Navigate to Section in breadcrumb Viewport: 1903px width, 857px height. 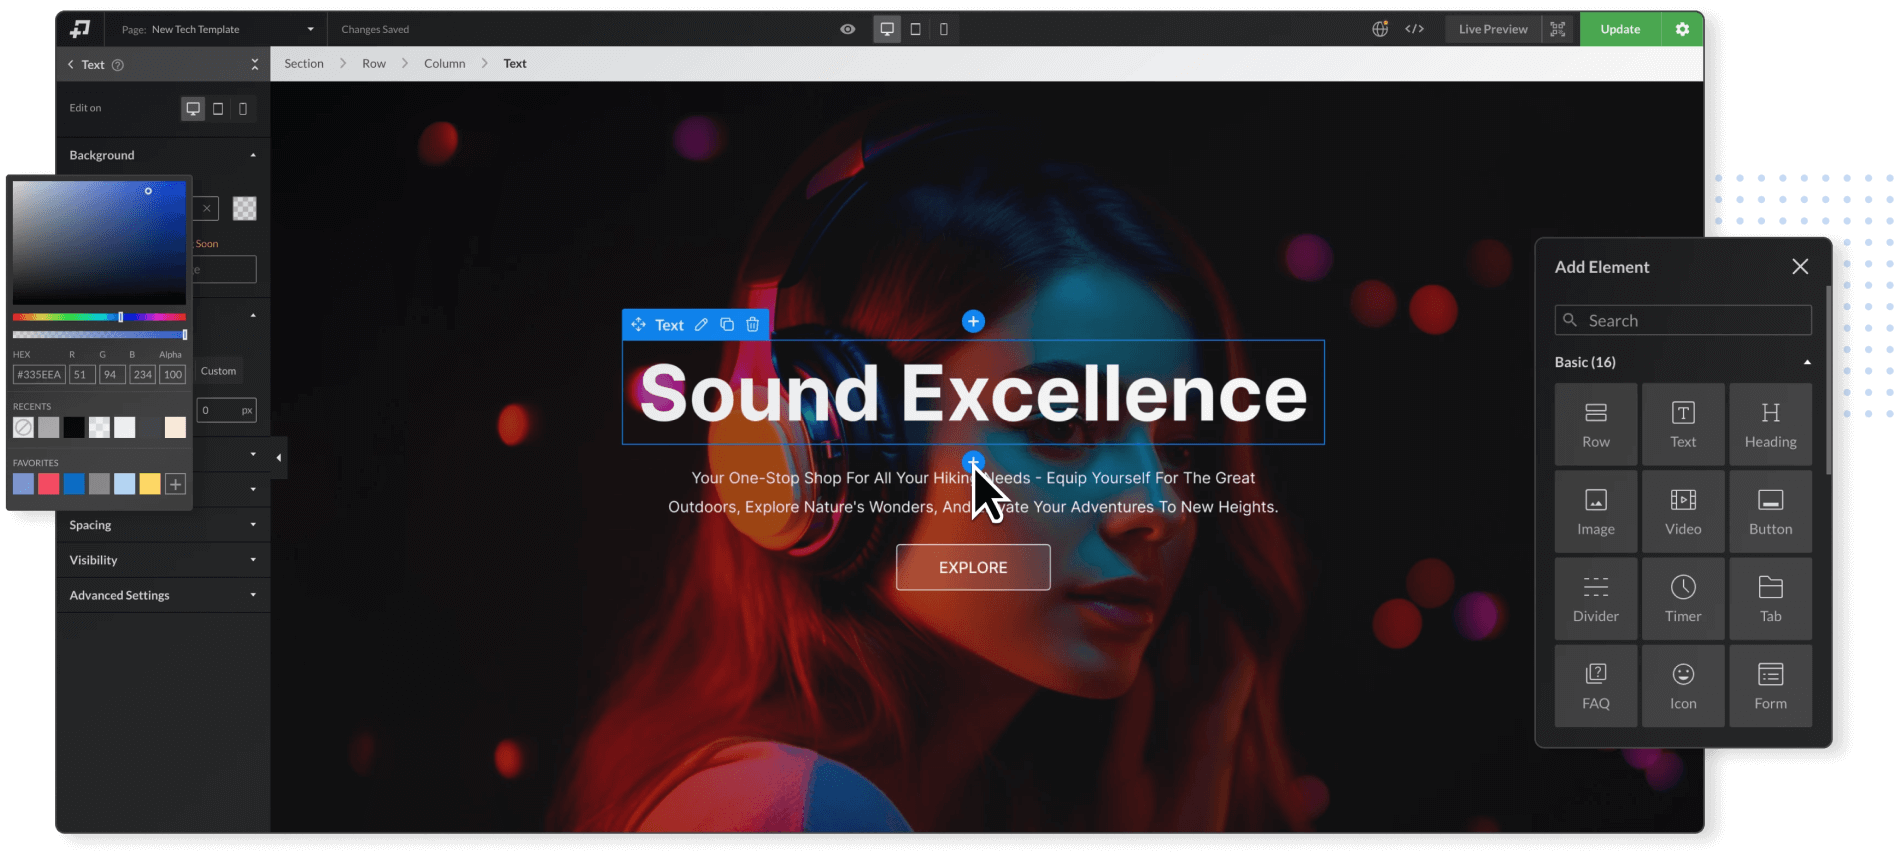pos(304,63)
